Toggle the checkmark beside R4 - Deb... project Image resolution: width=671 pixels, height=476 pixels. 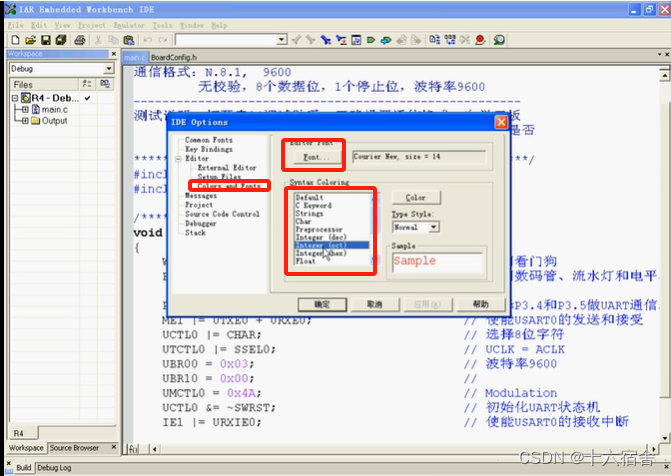(88, 98)
